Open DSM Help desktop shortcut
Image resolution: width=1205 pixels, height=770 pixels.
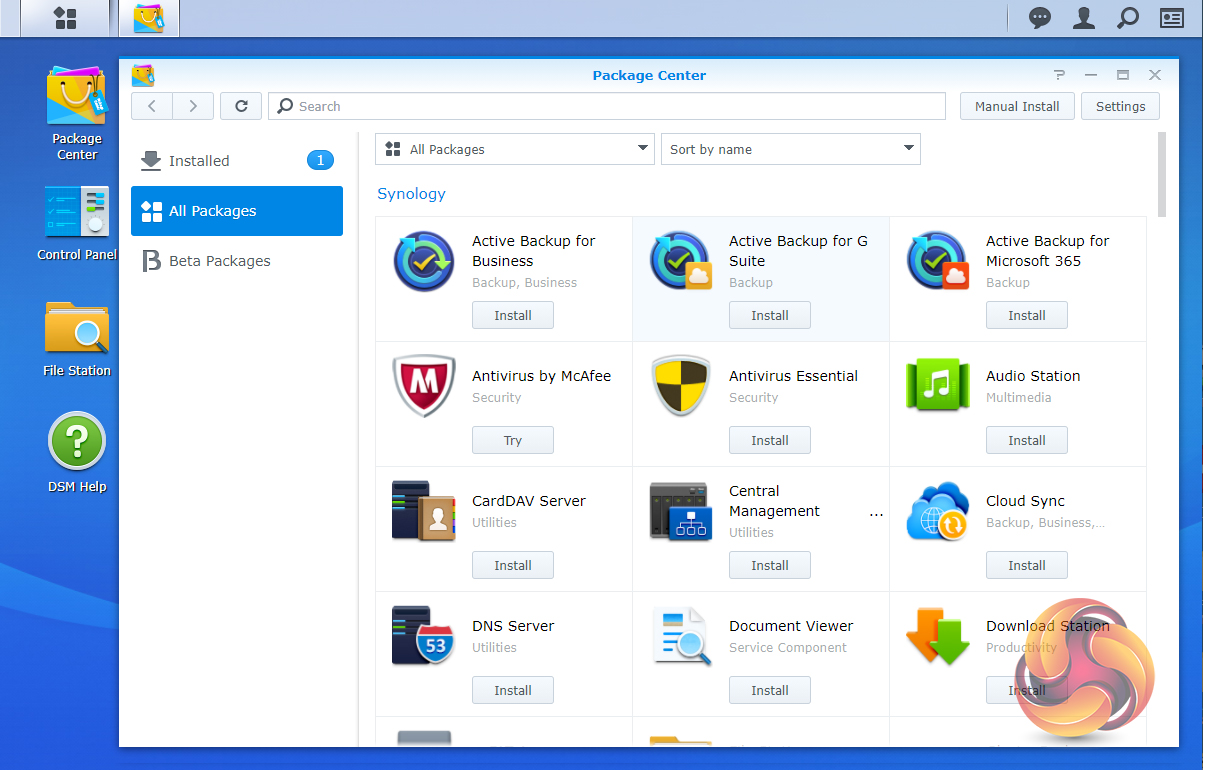coord(77,453)
